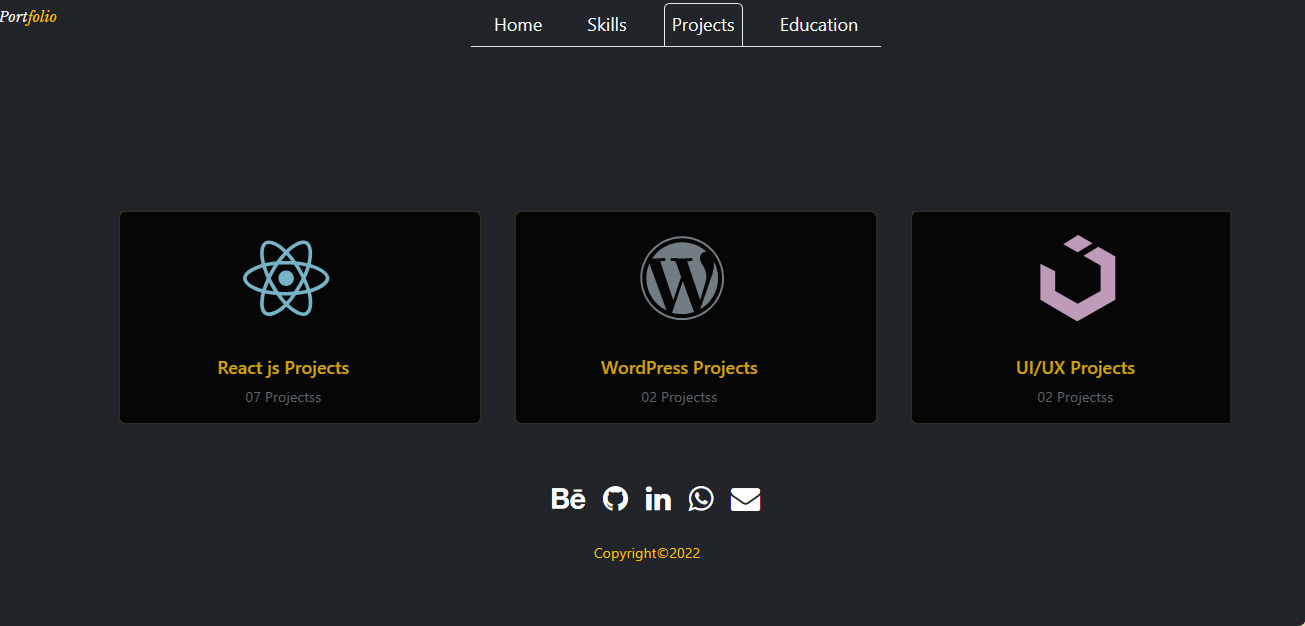Click the Copyright©2022 text
This screenshot has height=626, width=1305.
point(647,553)
